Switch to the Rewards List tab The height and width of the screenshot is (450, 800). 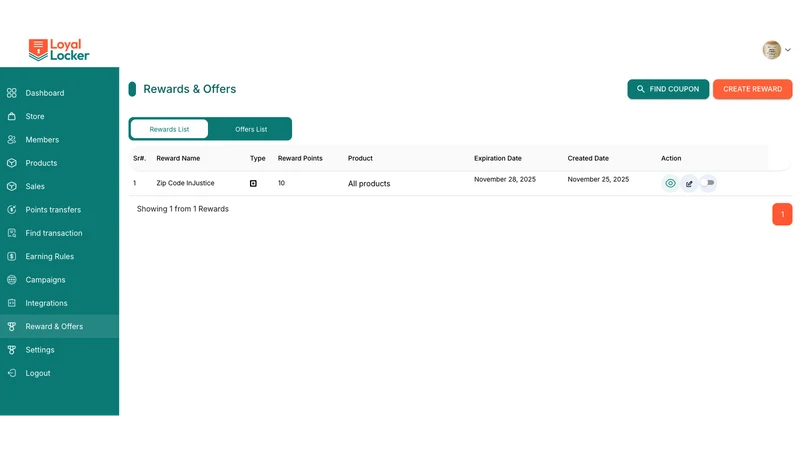coord(169,129)
